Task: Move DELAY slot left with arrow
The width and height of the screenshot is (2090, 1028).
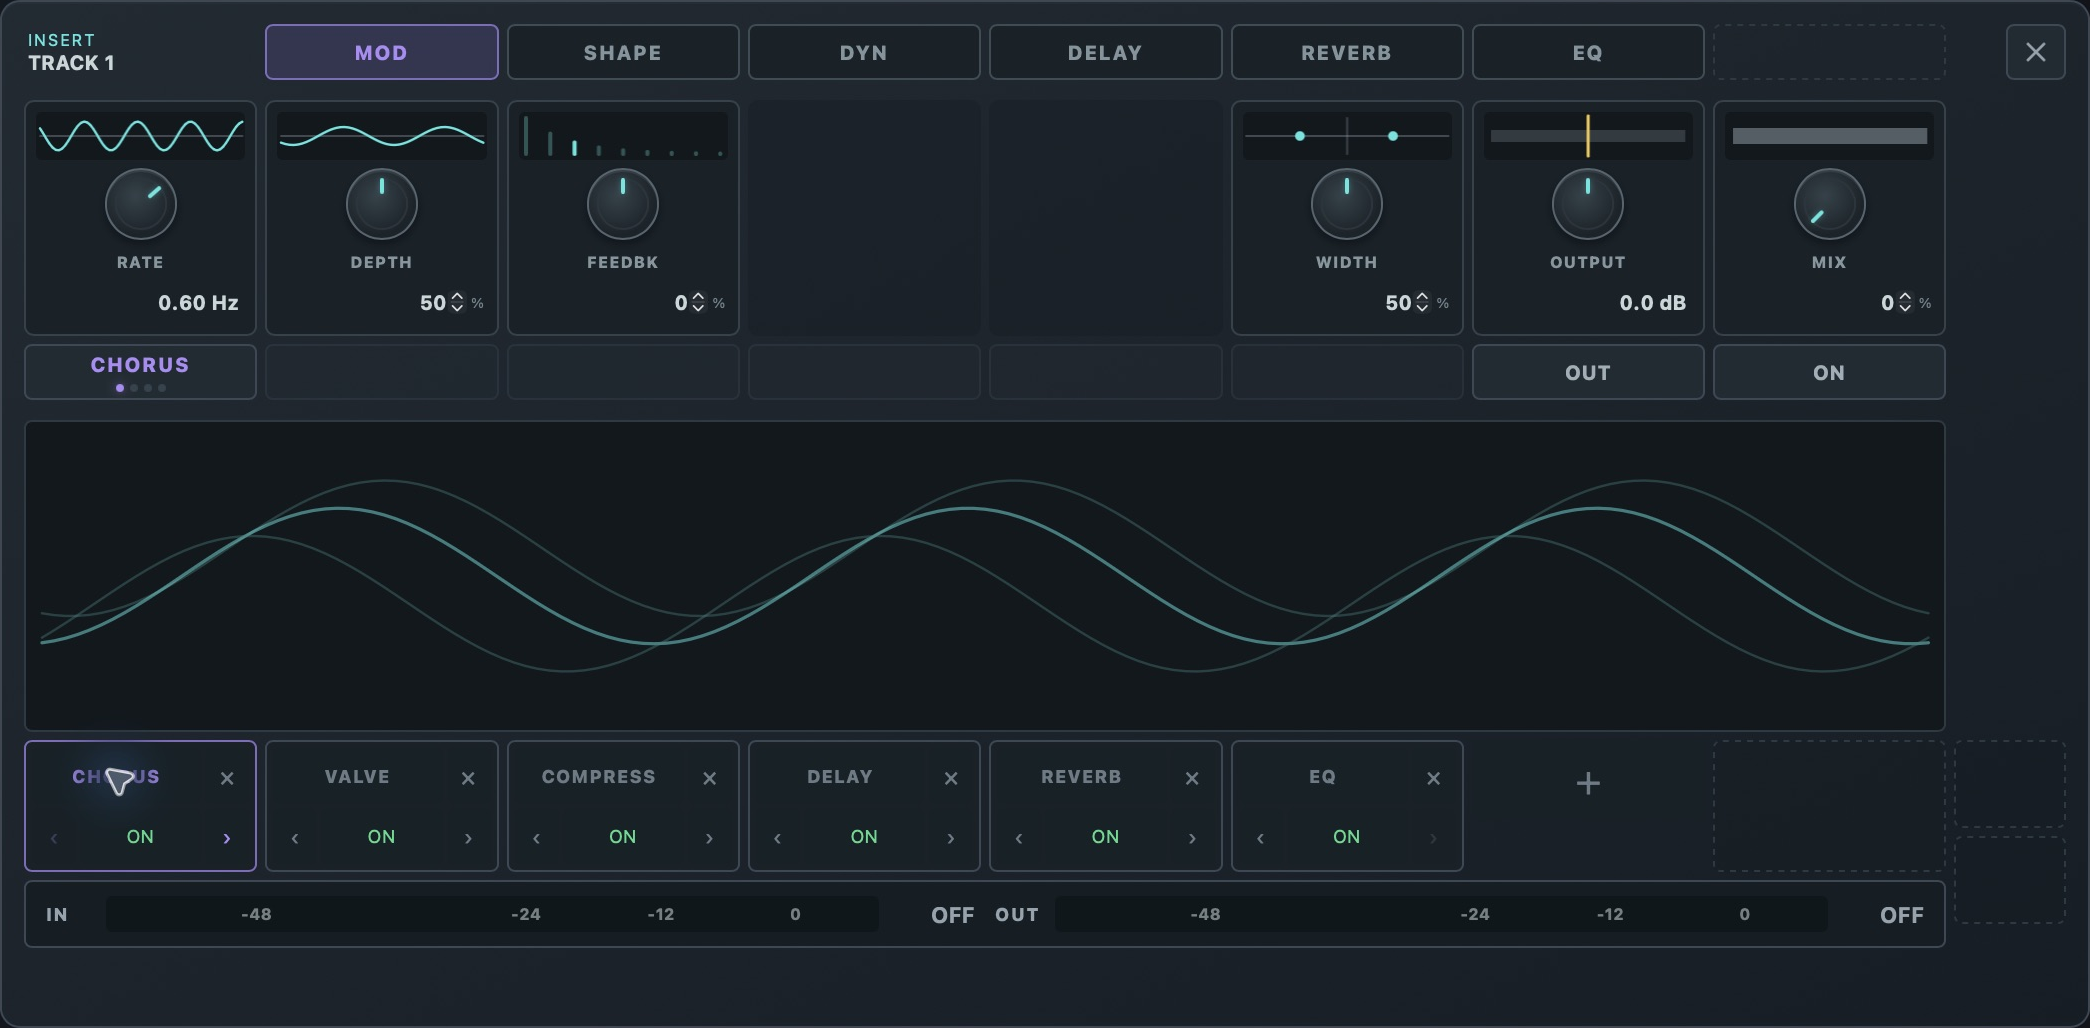Action: 778,838
